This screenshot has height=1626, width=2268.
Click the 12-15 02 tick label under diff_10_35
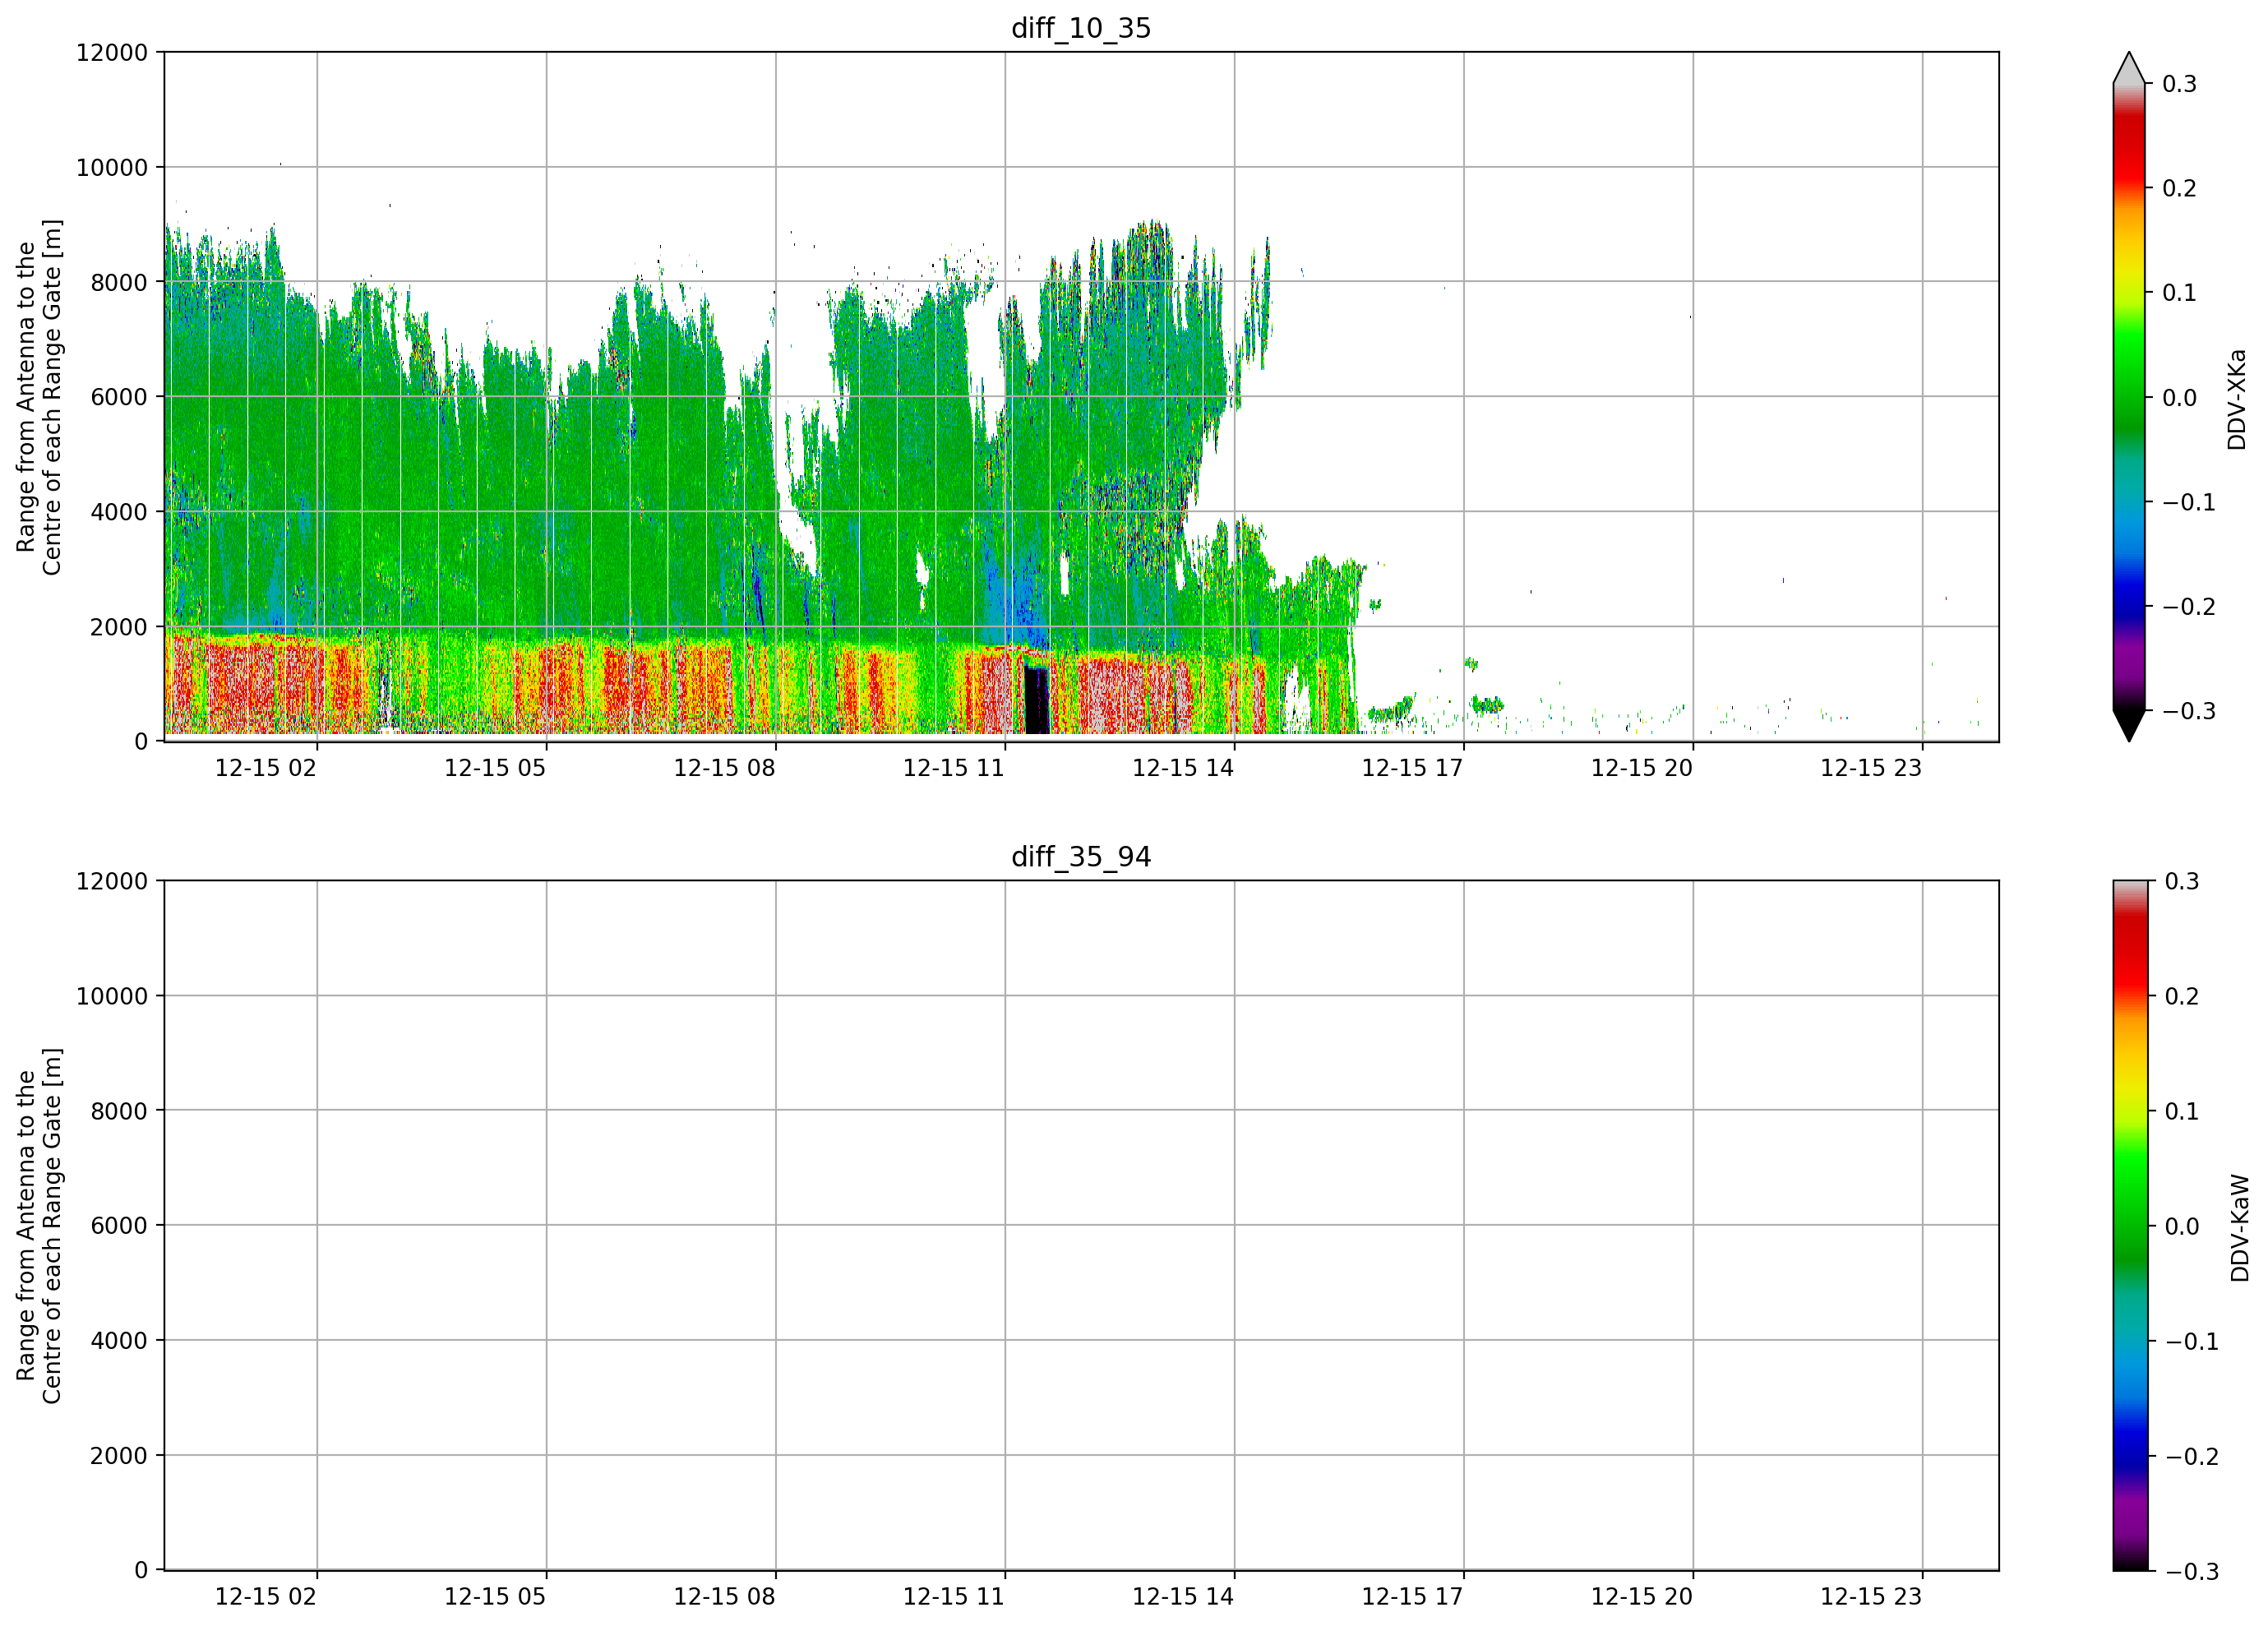click(266, 768)
